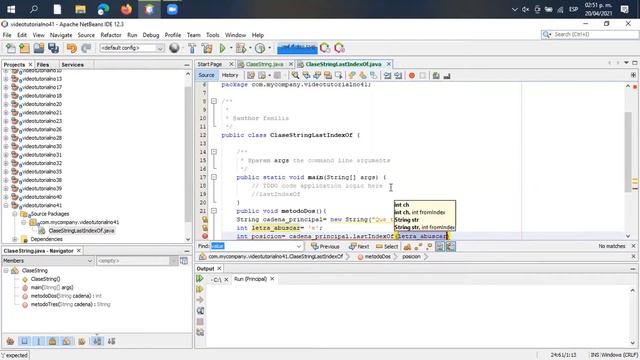The height and width of the screenshot is (360, 640).
Task: Open the Refactor menu
Action: tap(111, 35)
